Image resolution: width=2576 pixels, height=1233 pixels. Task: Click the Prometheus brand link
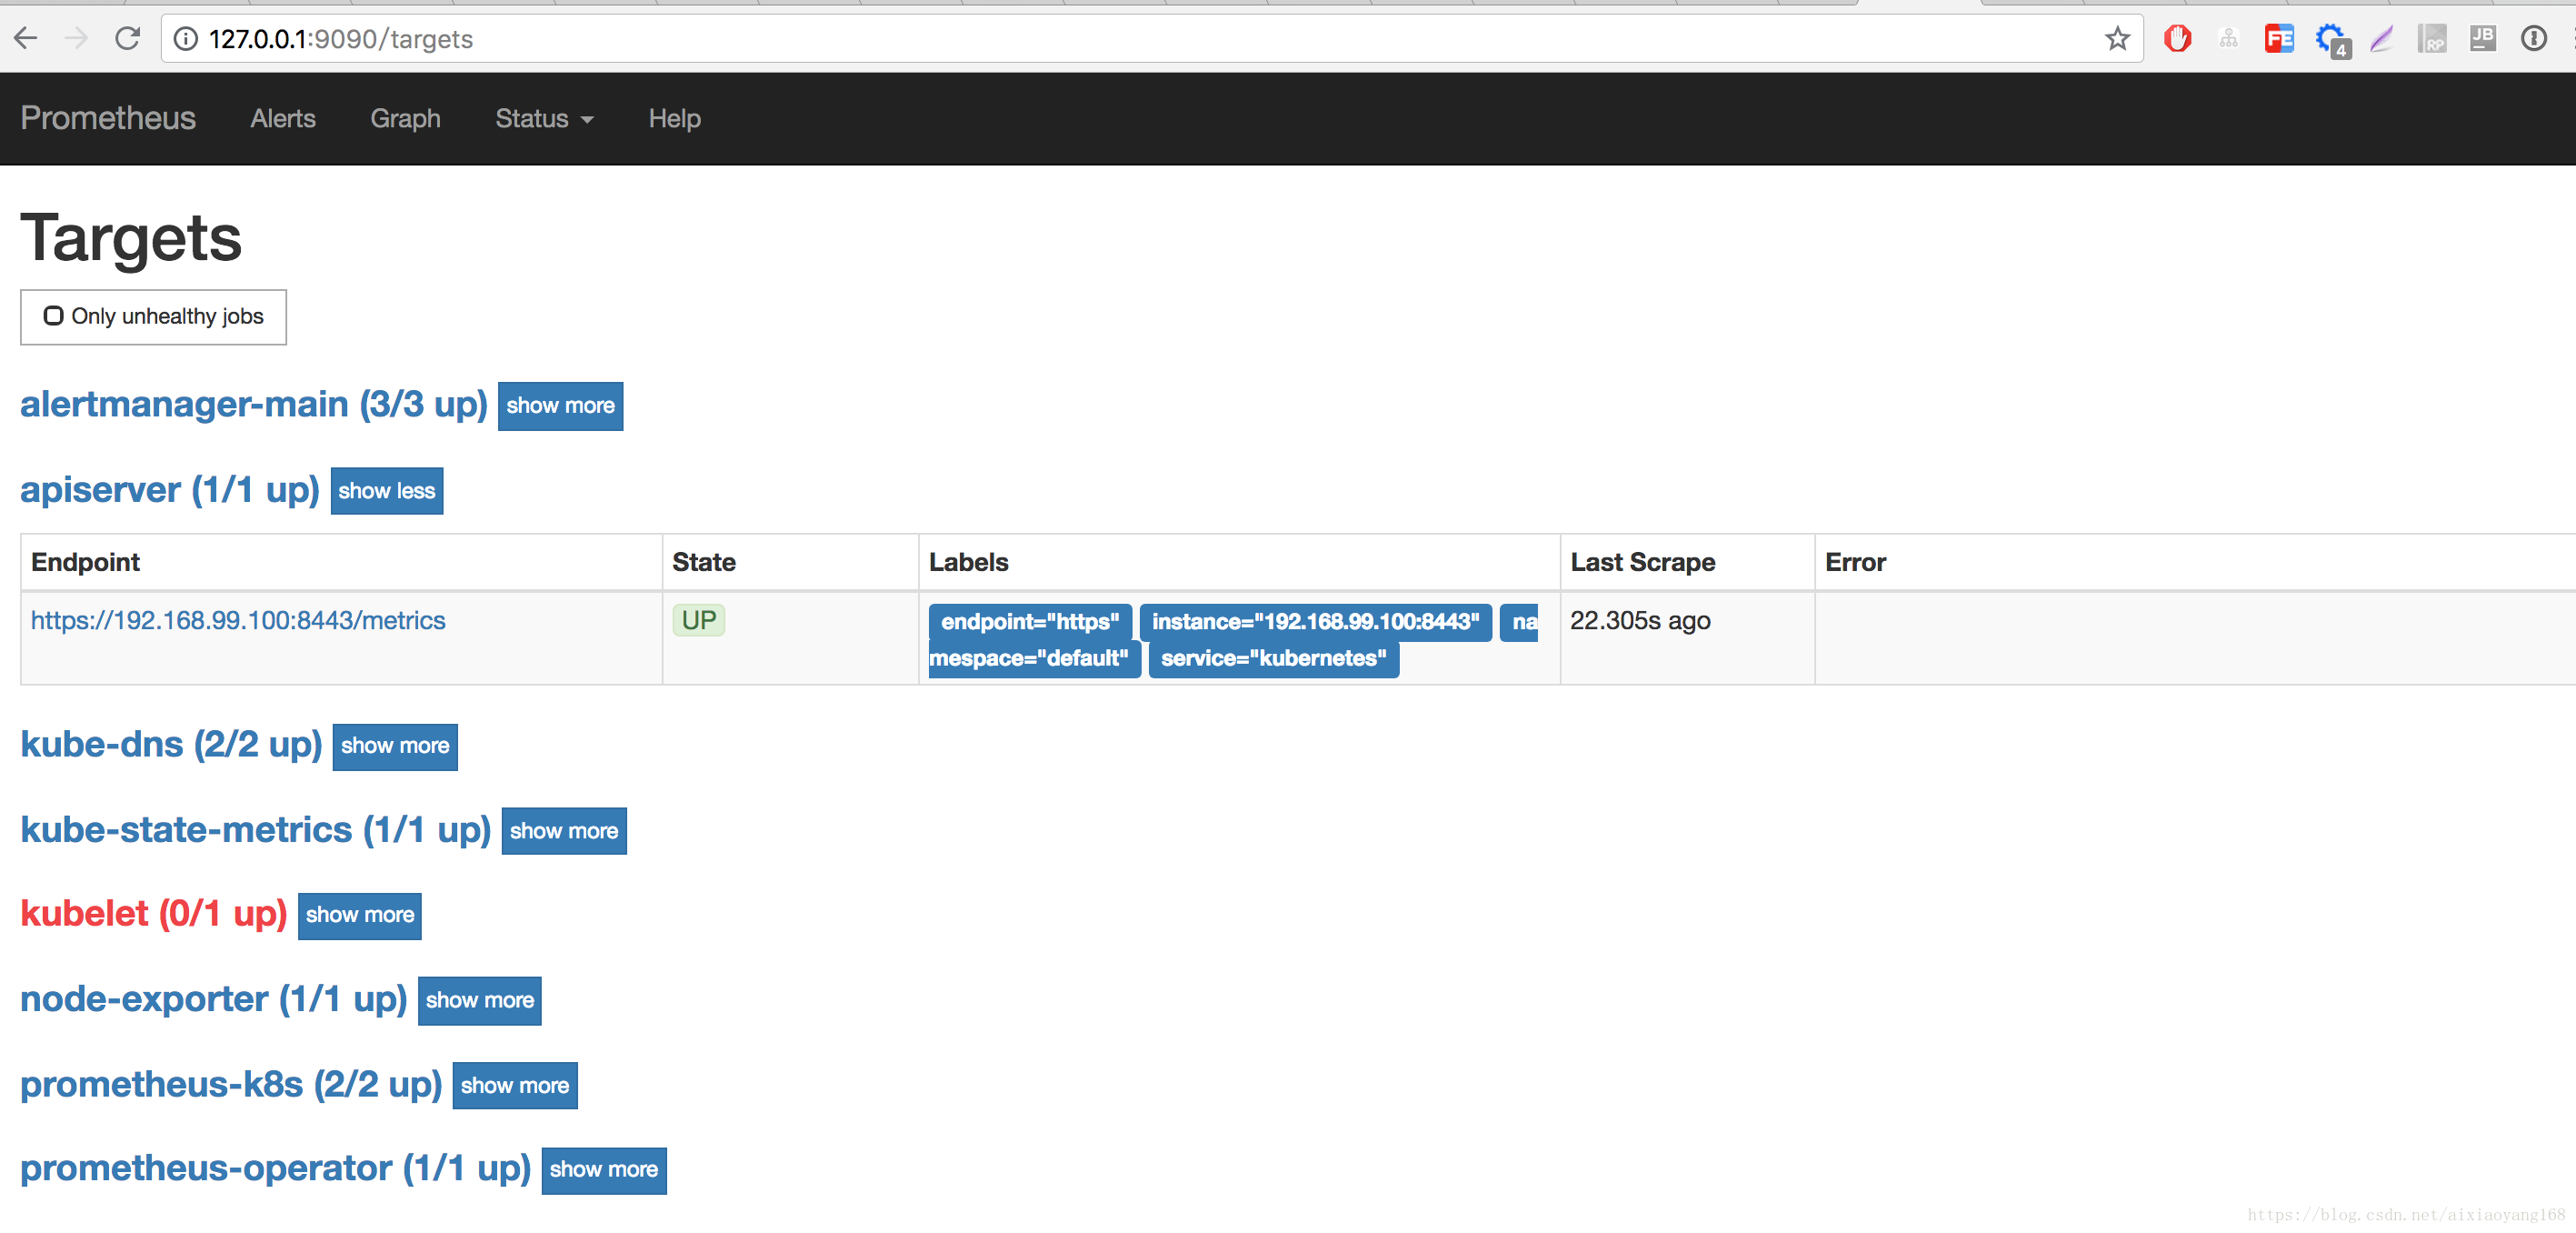108,118
